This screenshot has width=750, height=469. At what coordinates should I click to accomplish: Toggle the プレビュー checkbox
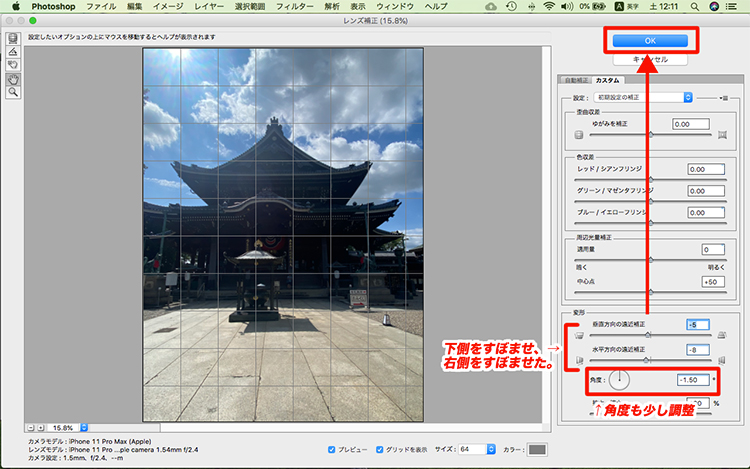point(331,449)
